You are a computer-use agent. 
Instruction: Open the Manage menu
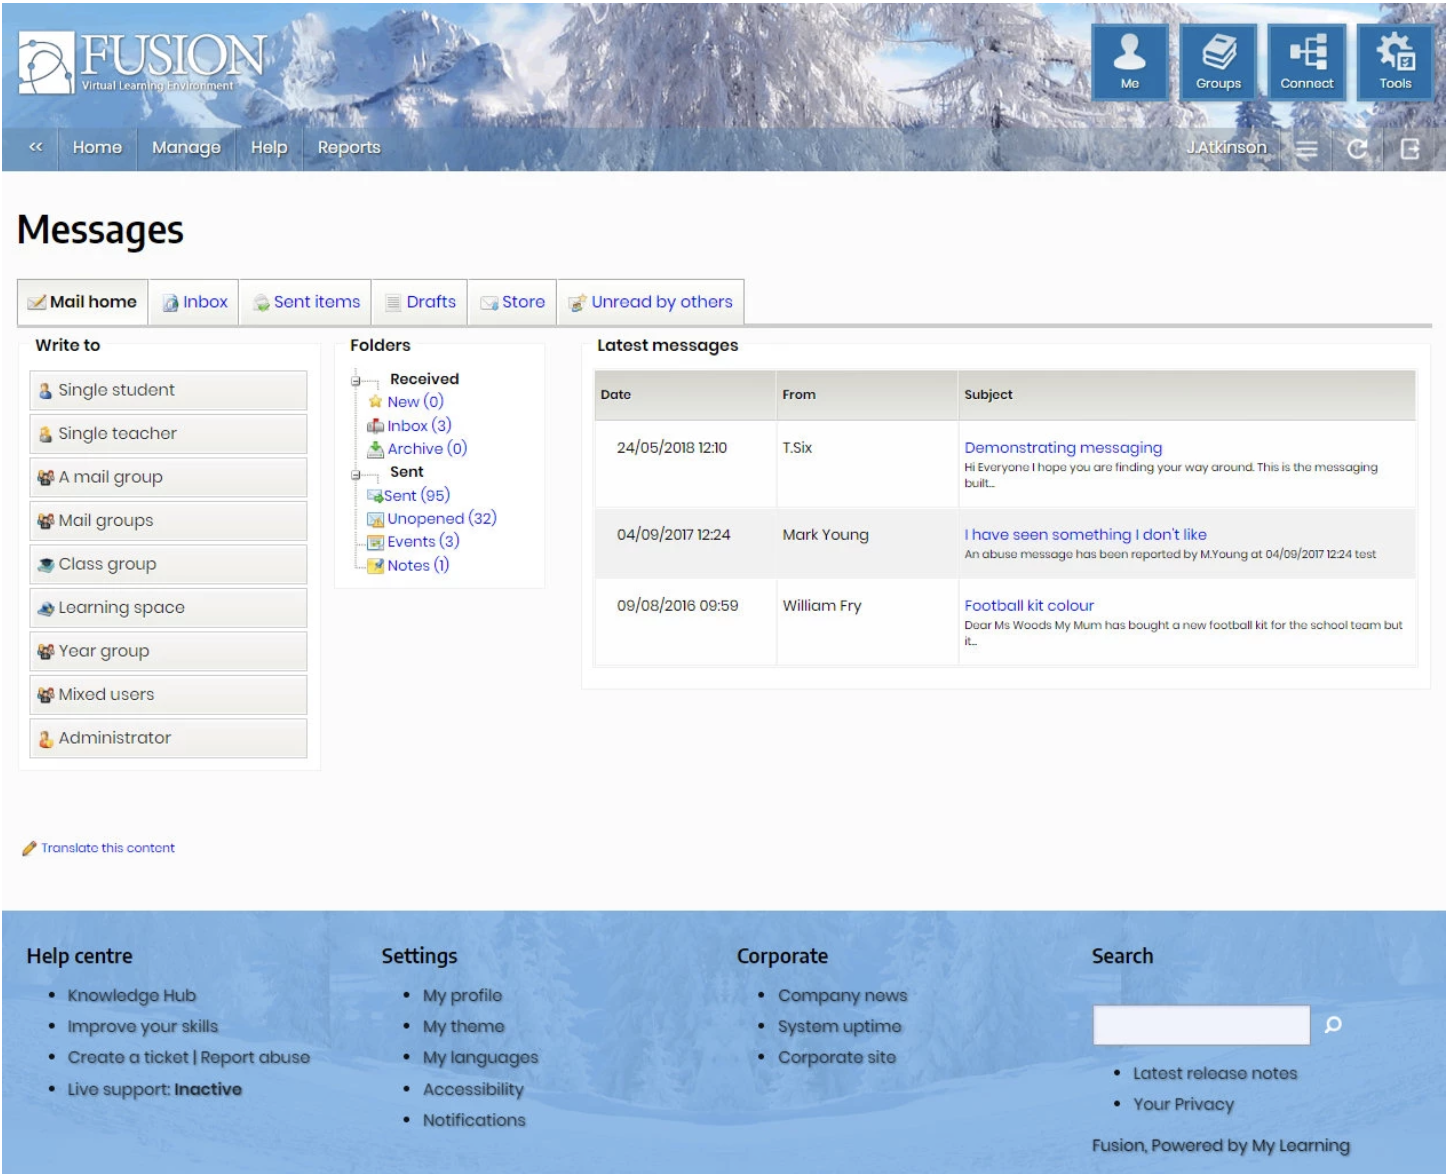pos(186,147)
